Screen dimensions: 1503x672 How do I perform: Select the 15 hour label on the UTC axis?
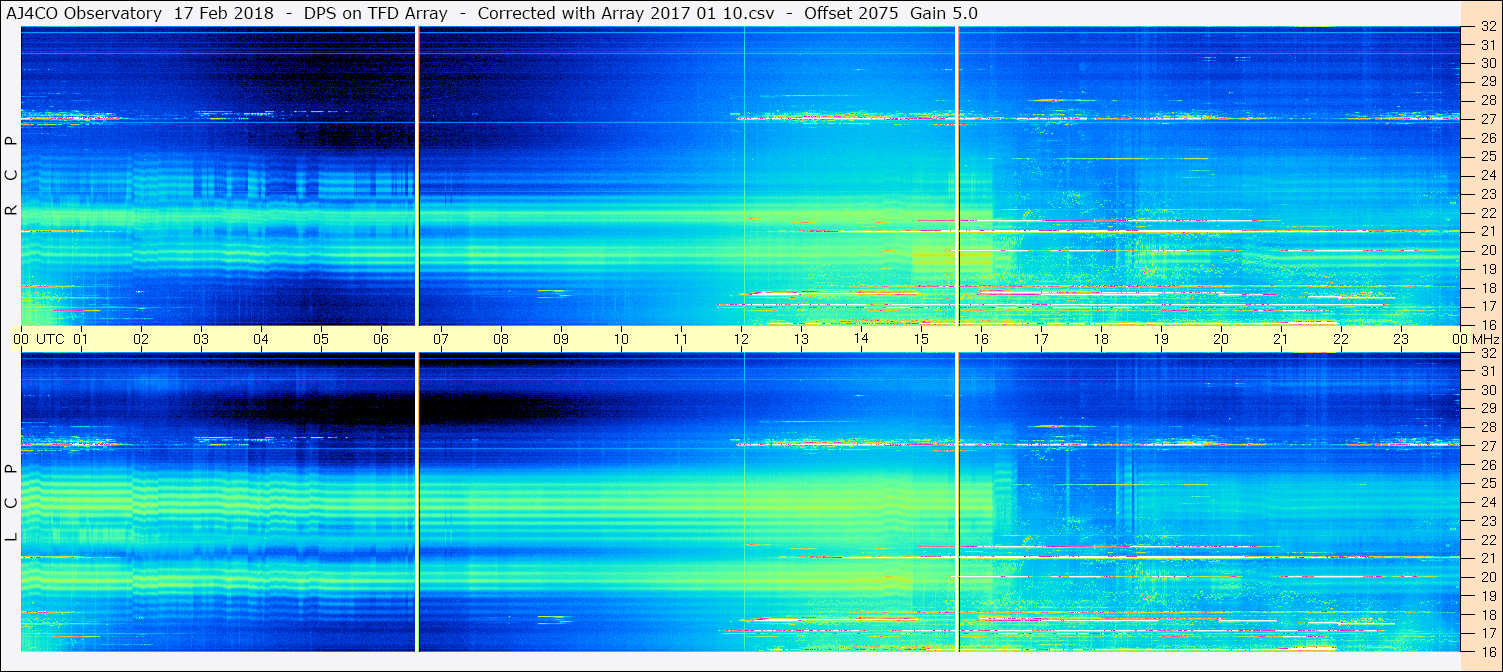tap(921, 339)
